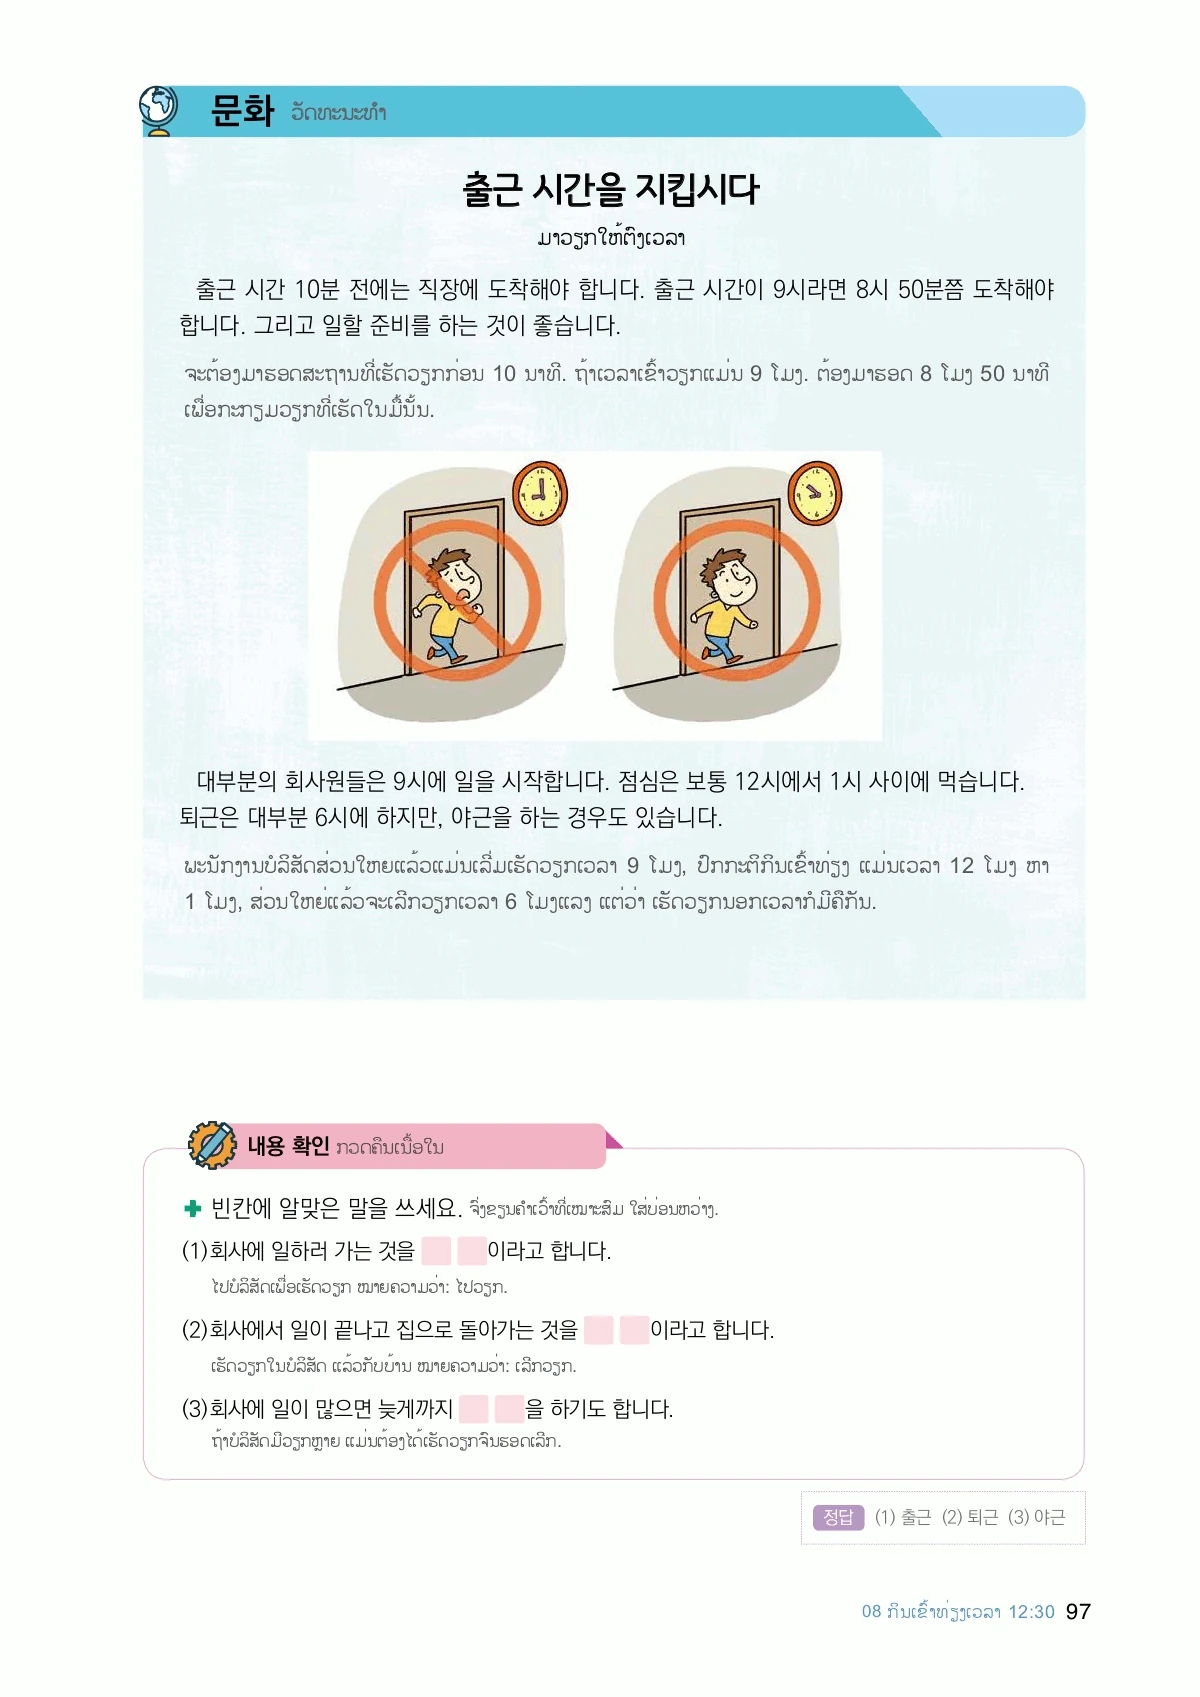Select first pink blank box in question (2)

pos(599,1330)
